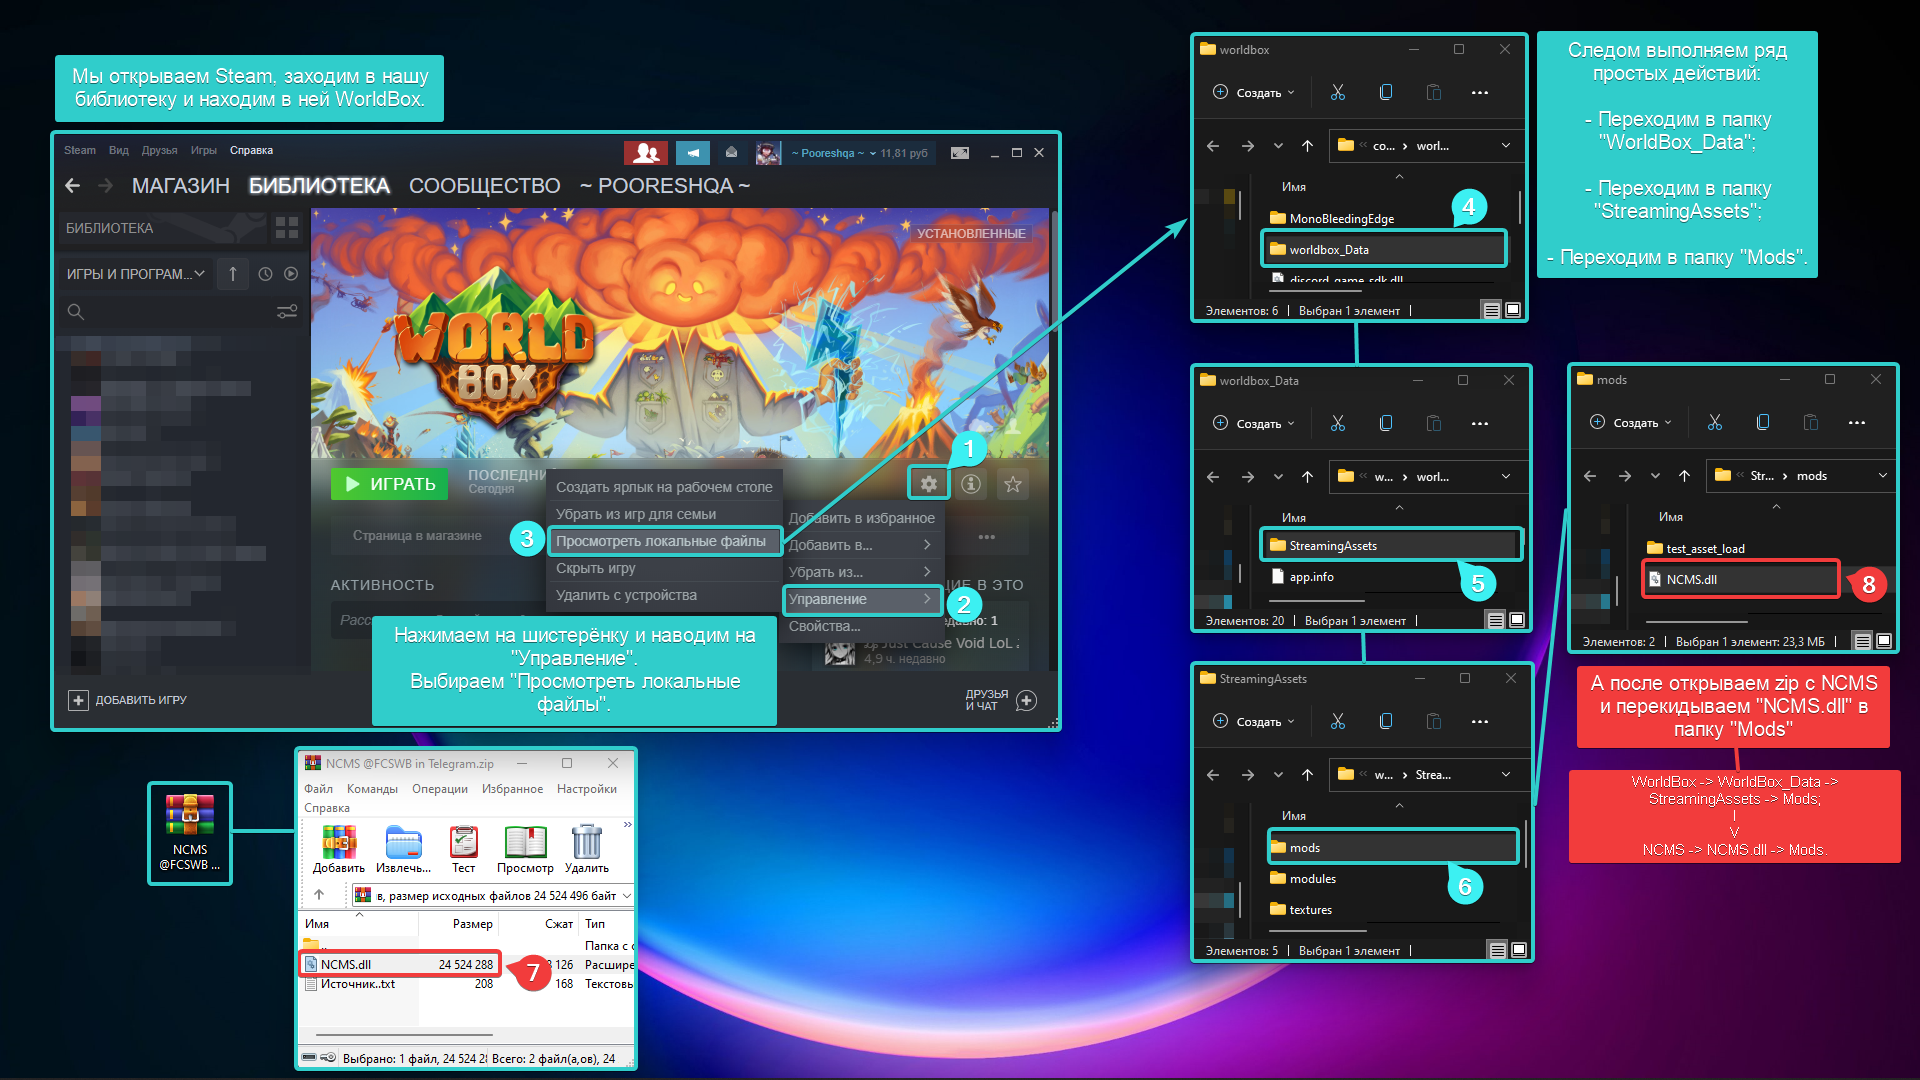Viewport: 1920px width, 1080px height.
Task: Toggle thumbnails view in worldbox_Data window
Action: pyautogui.click(x=1517, y=620)
